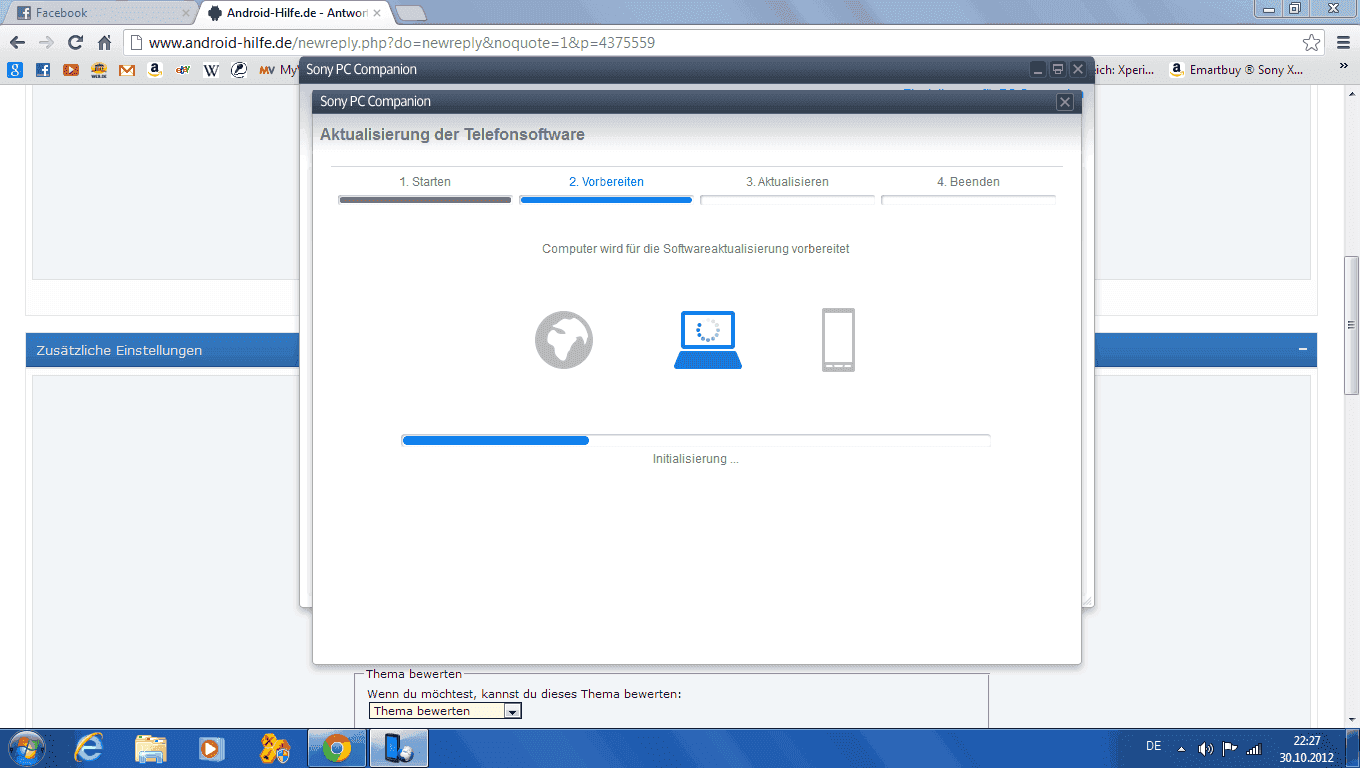Screen dimensions: 1360x768
Task: Open the first Amazon bookmark icon
Action: [155, 70]
